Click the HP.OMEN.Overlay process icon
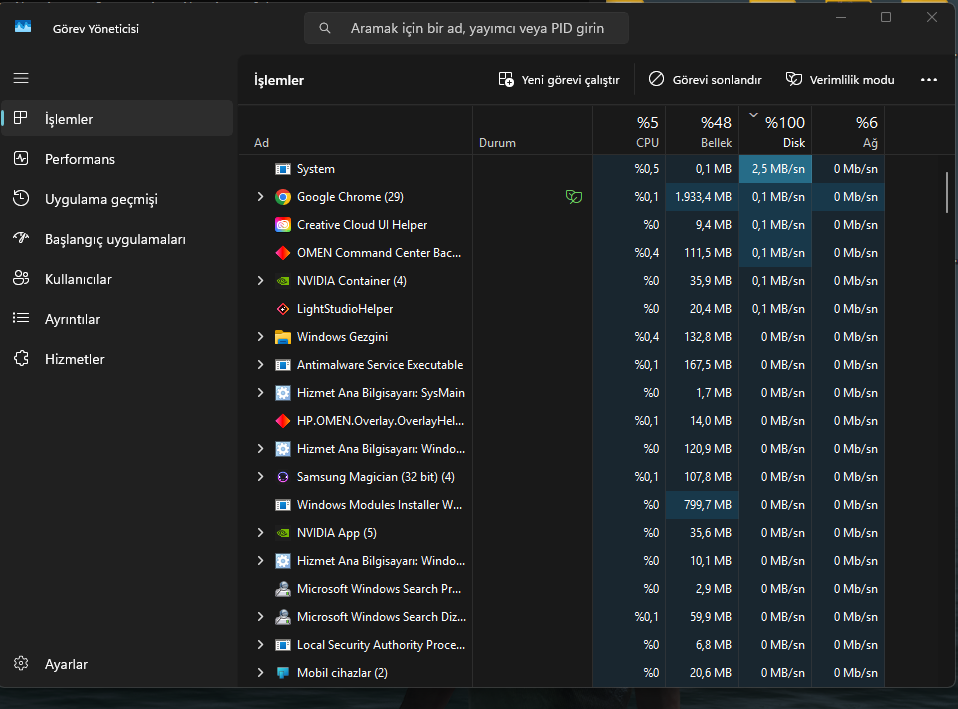 (x=282, y=421)
